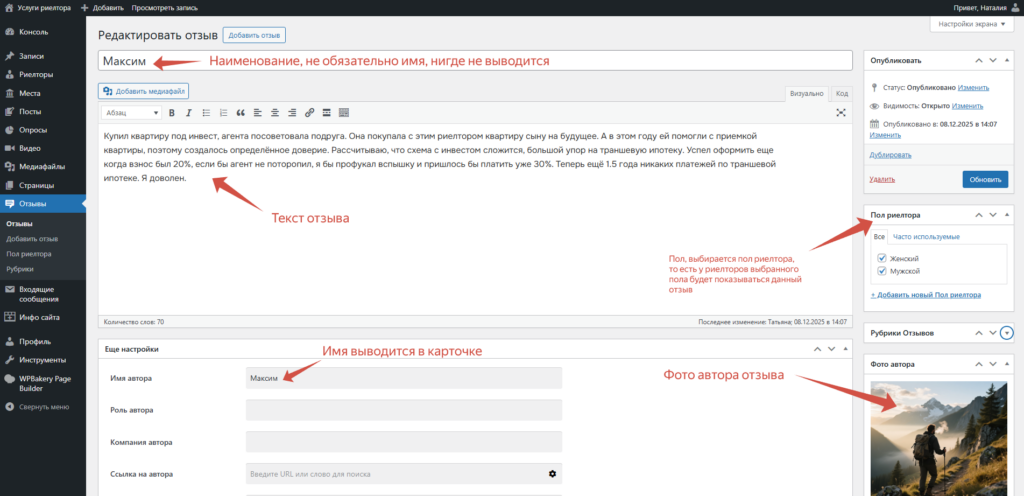This screenshot has width=1024, height=496.
Task: Collapse the Еще настройки panel
Action: click(845, 349)
